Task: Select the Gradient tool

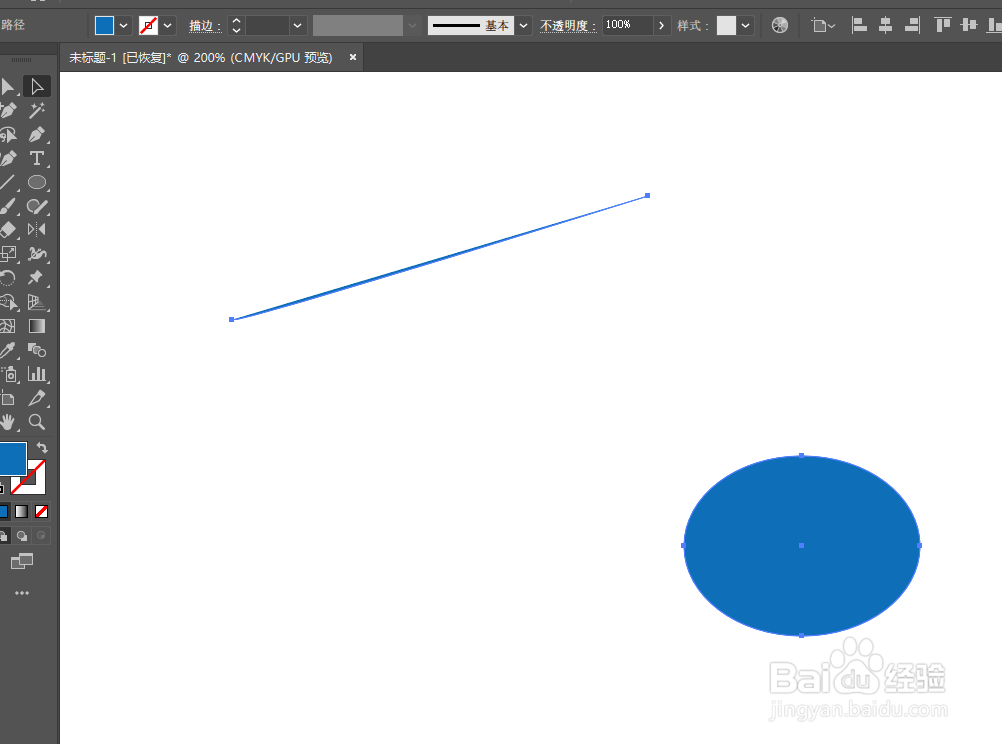Action: [36, 326]
